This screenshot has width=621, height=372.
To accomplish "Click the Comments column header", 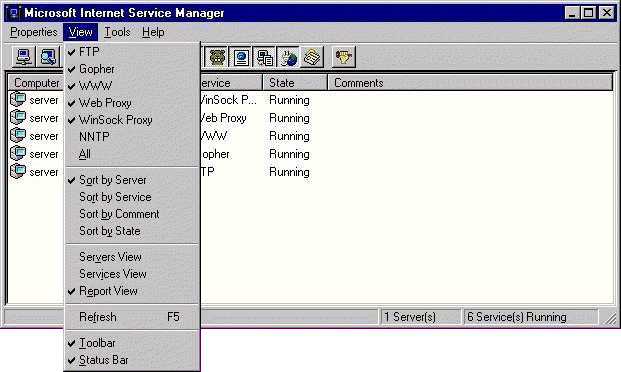I will tap(471, 83).
